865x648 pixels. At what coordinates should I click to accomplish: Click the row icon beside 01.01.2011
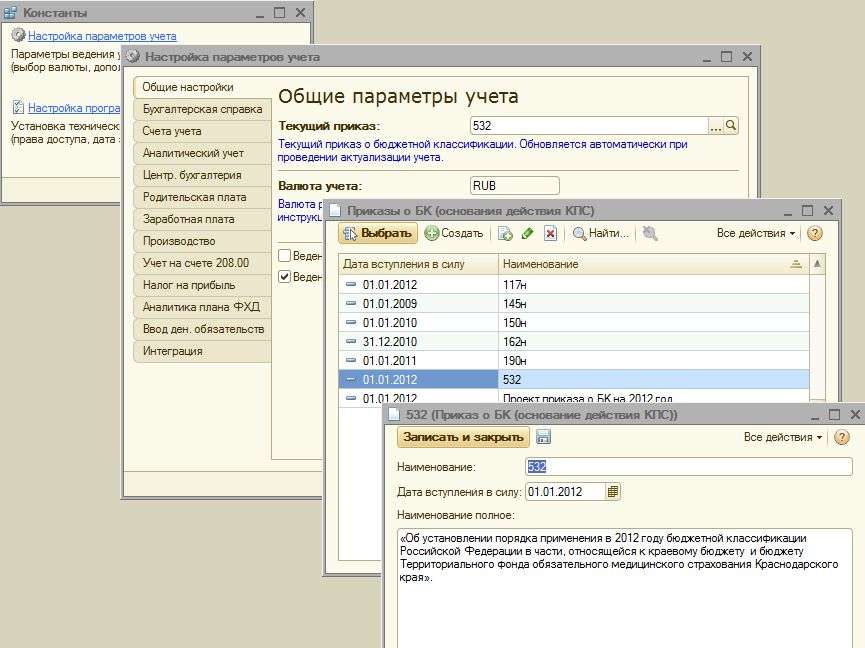click(351, 360)
